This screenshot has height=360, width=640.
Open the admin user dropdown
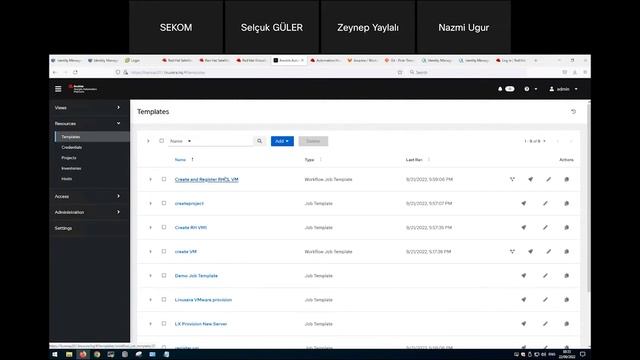coord(563,89)
